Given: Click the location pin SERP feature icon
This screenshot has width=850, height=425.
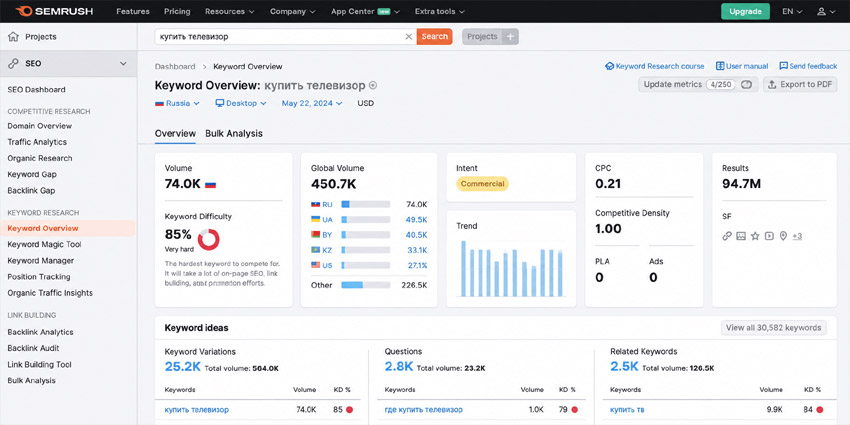Looking at the screenshot, I should click(x=783, y=236).
